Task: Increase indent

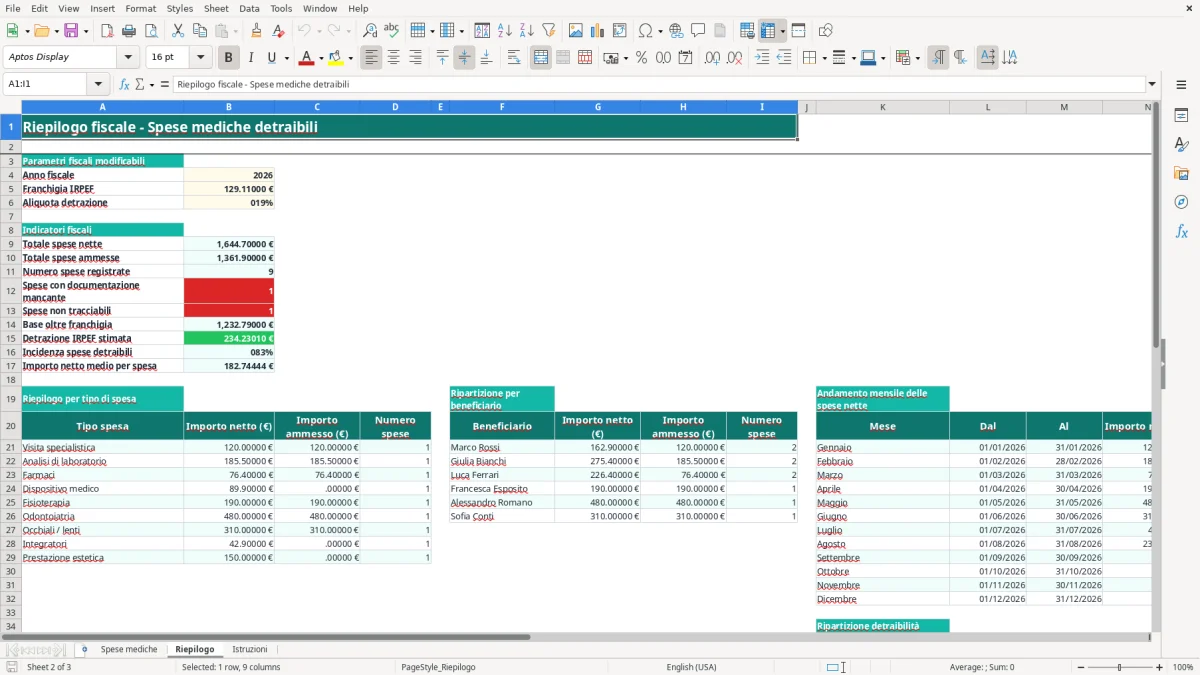Action: pos(762,58)
